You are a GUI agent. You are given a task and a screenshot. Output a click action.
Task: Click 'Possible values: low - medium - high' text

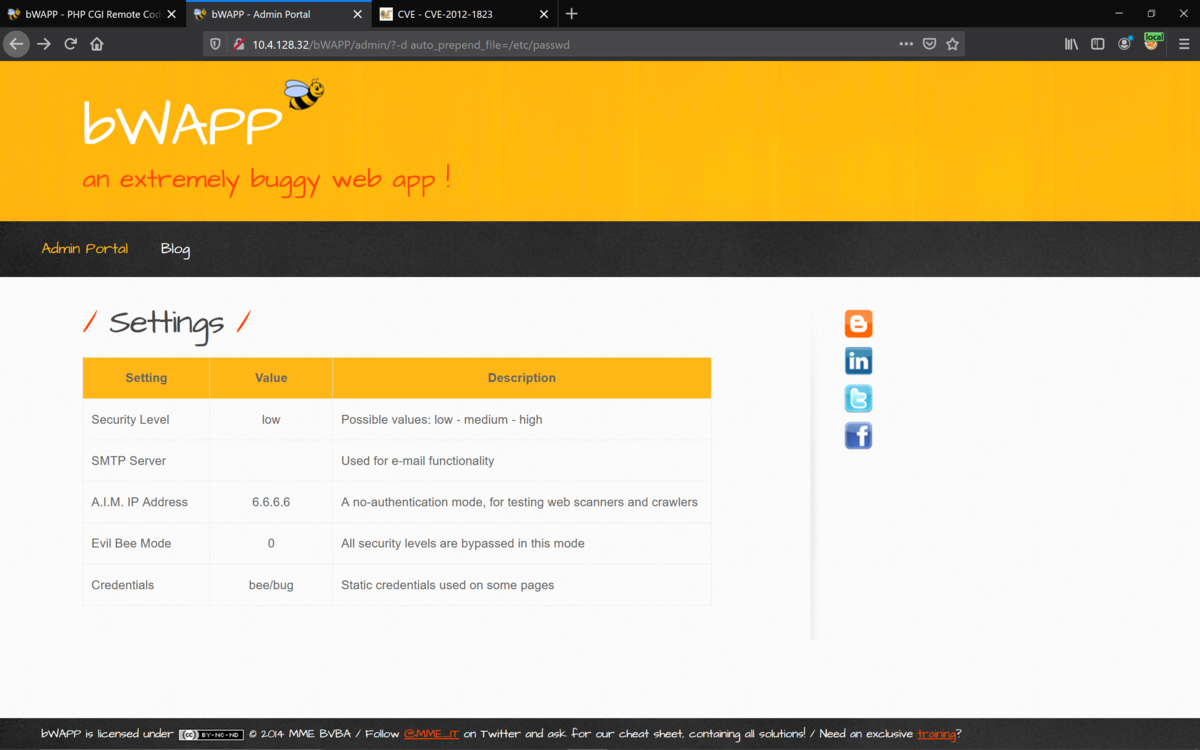pos(442,419)
